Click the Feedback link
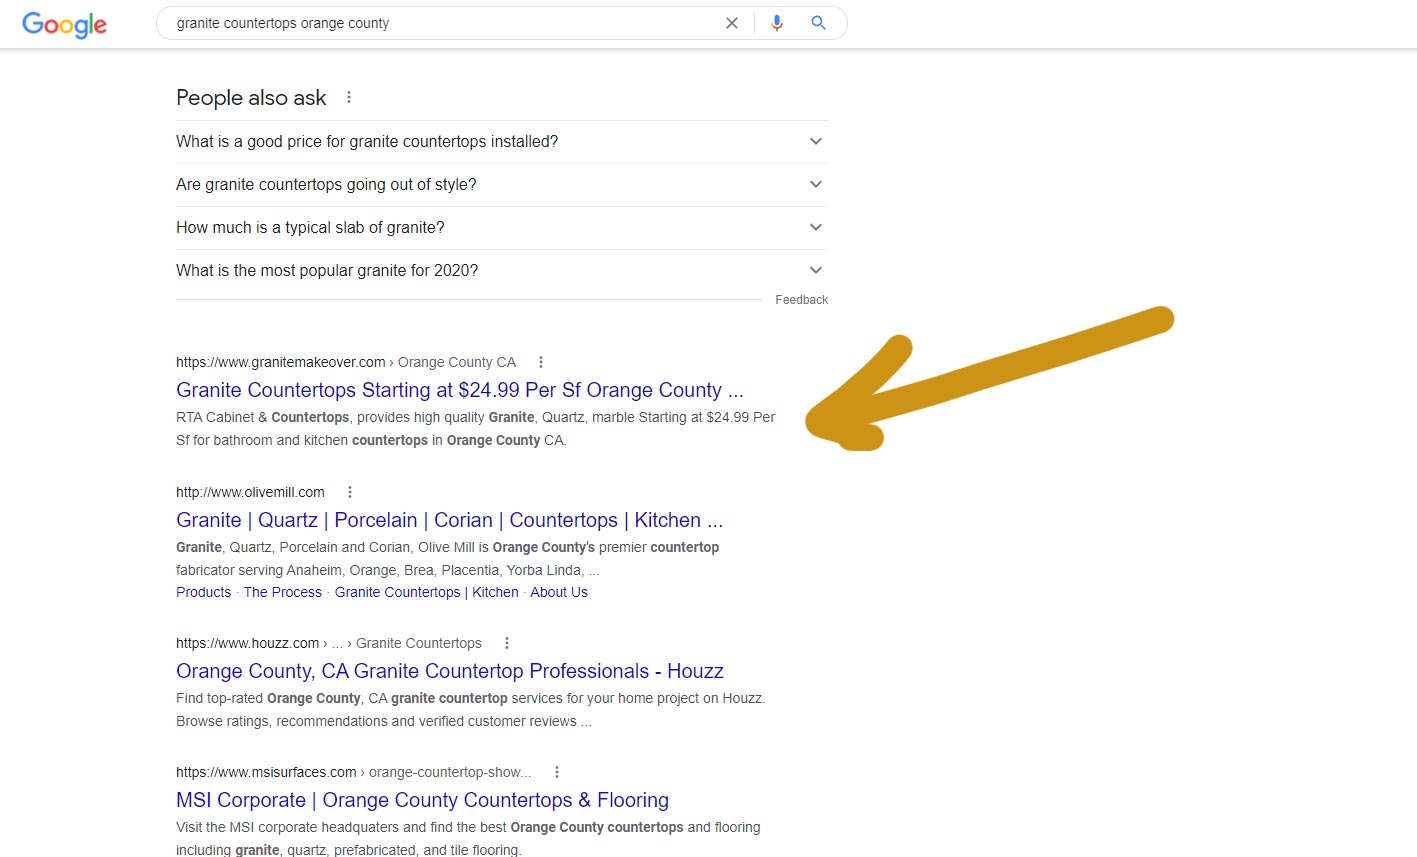The image size is (1417, 857). tap(802, 300)
